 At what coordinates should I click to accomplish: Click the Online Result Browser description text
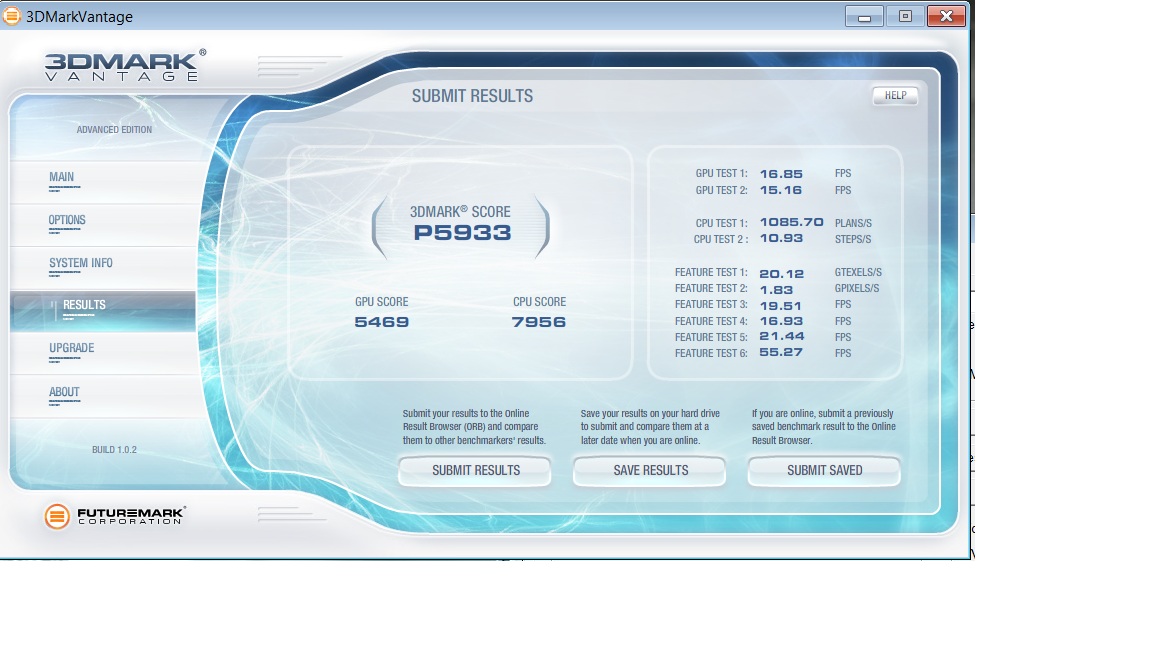click(x=474, y=427)
